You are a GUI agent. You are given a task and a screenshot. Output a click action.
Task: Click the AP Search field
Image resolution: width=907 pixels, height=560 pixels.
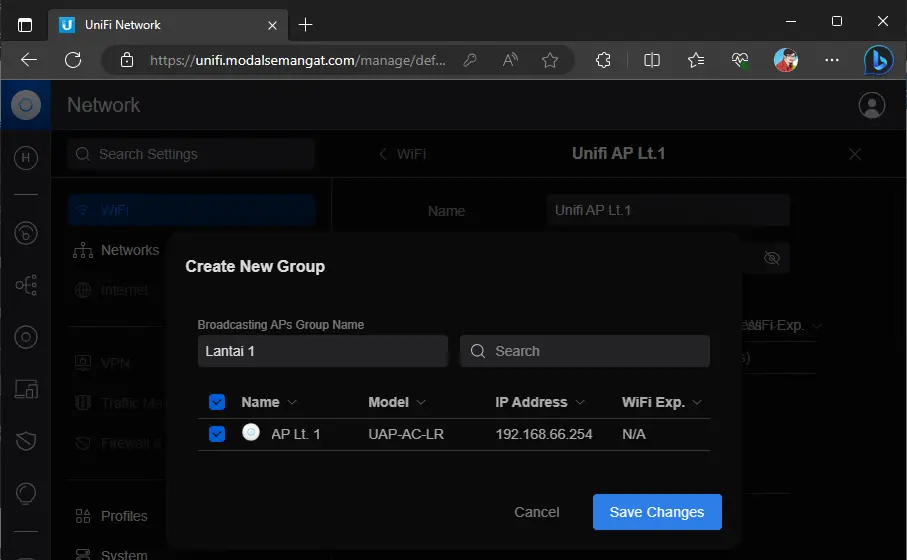click(x=585, y=351)
